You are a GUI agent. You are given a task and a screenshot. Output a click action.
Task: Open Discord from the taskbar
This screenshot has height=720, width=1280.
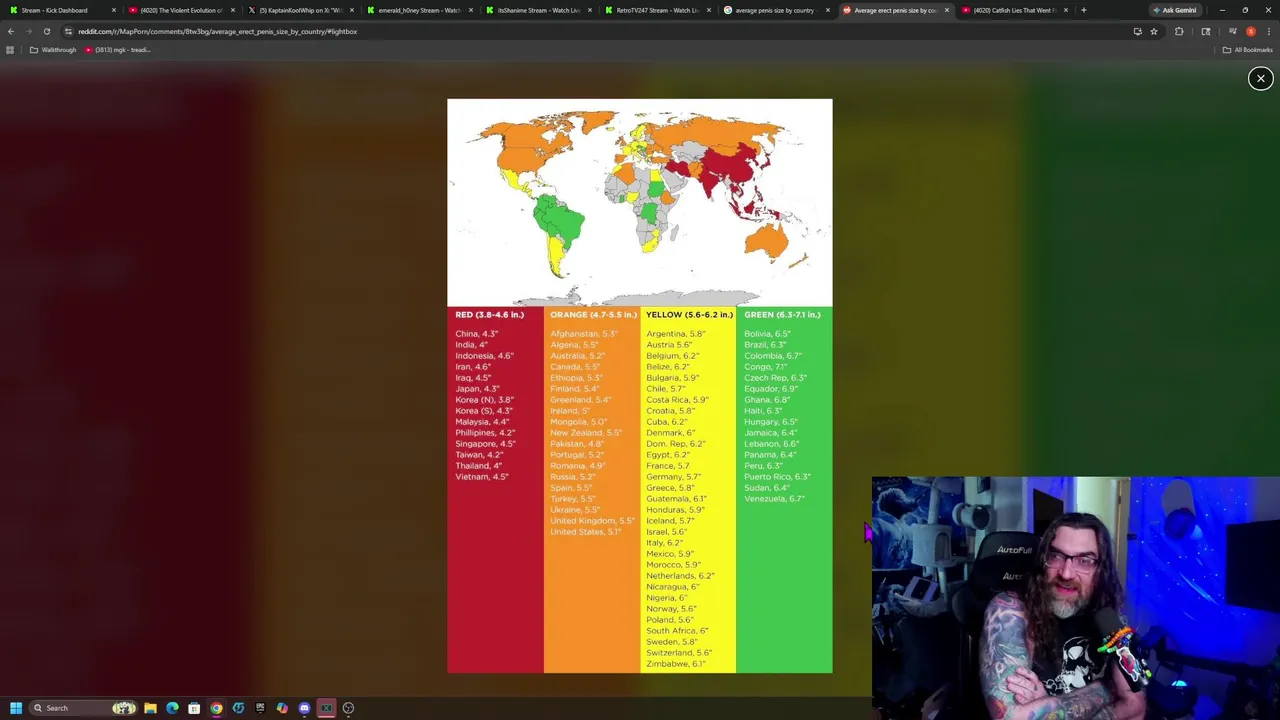click(x=304, y=708)
